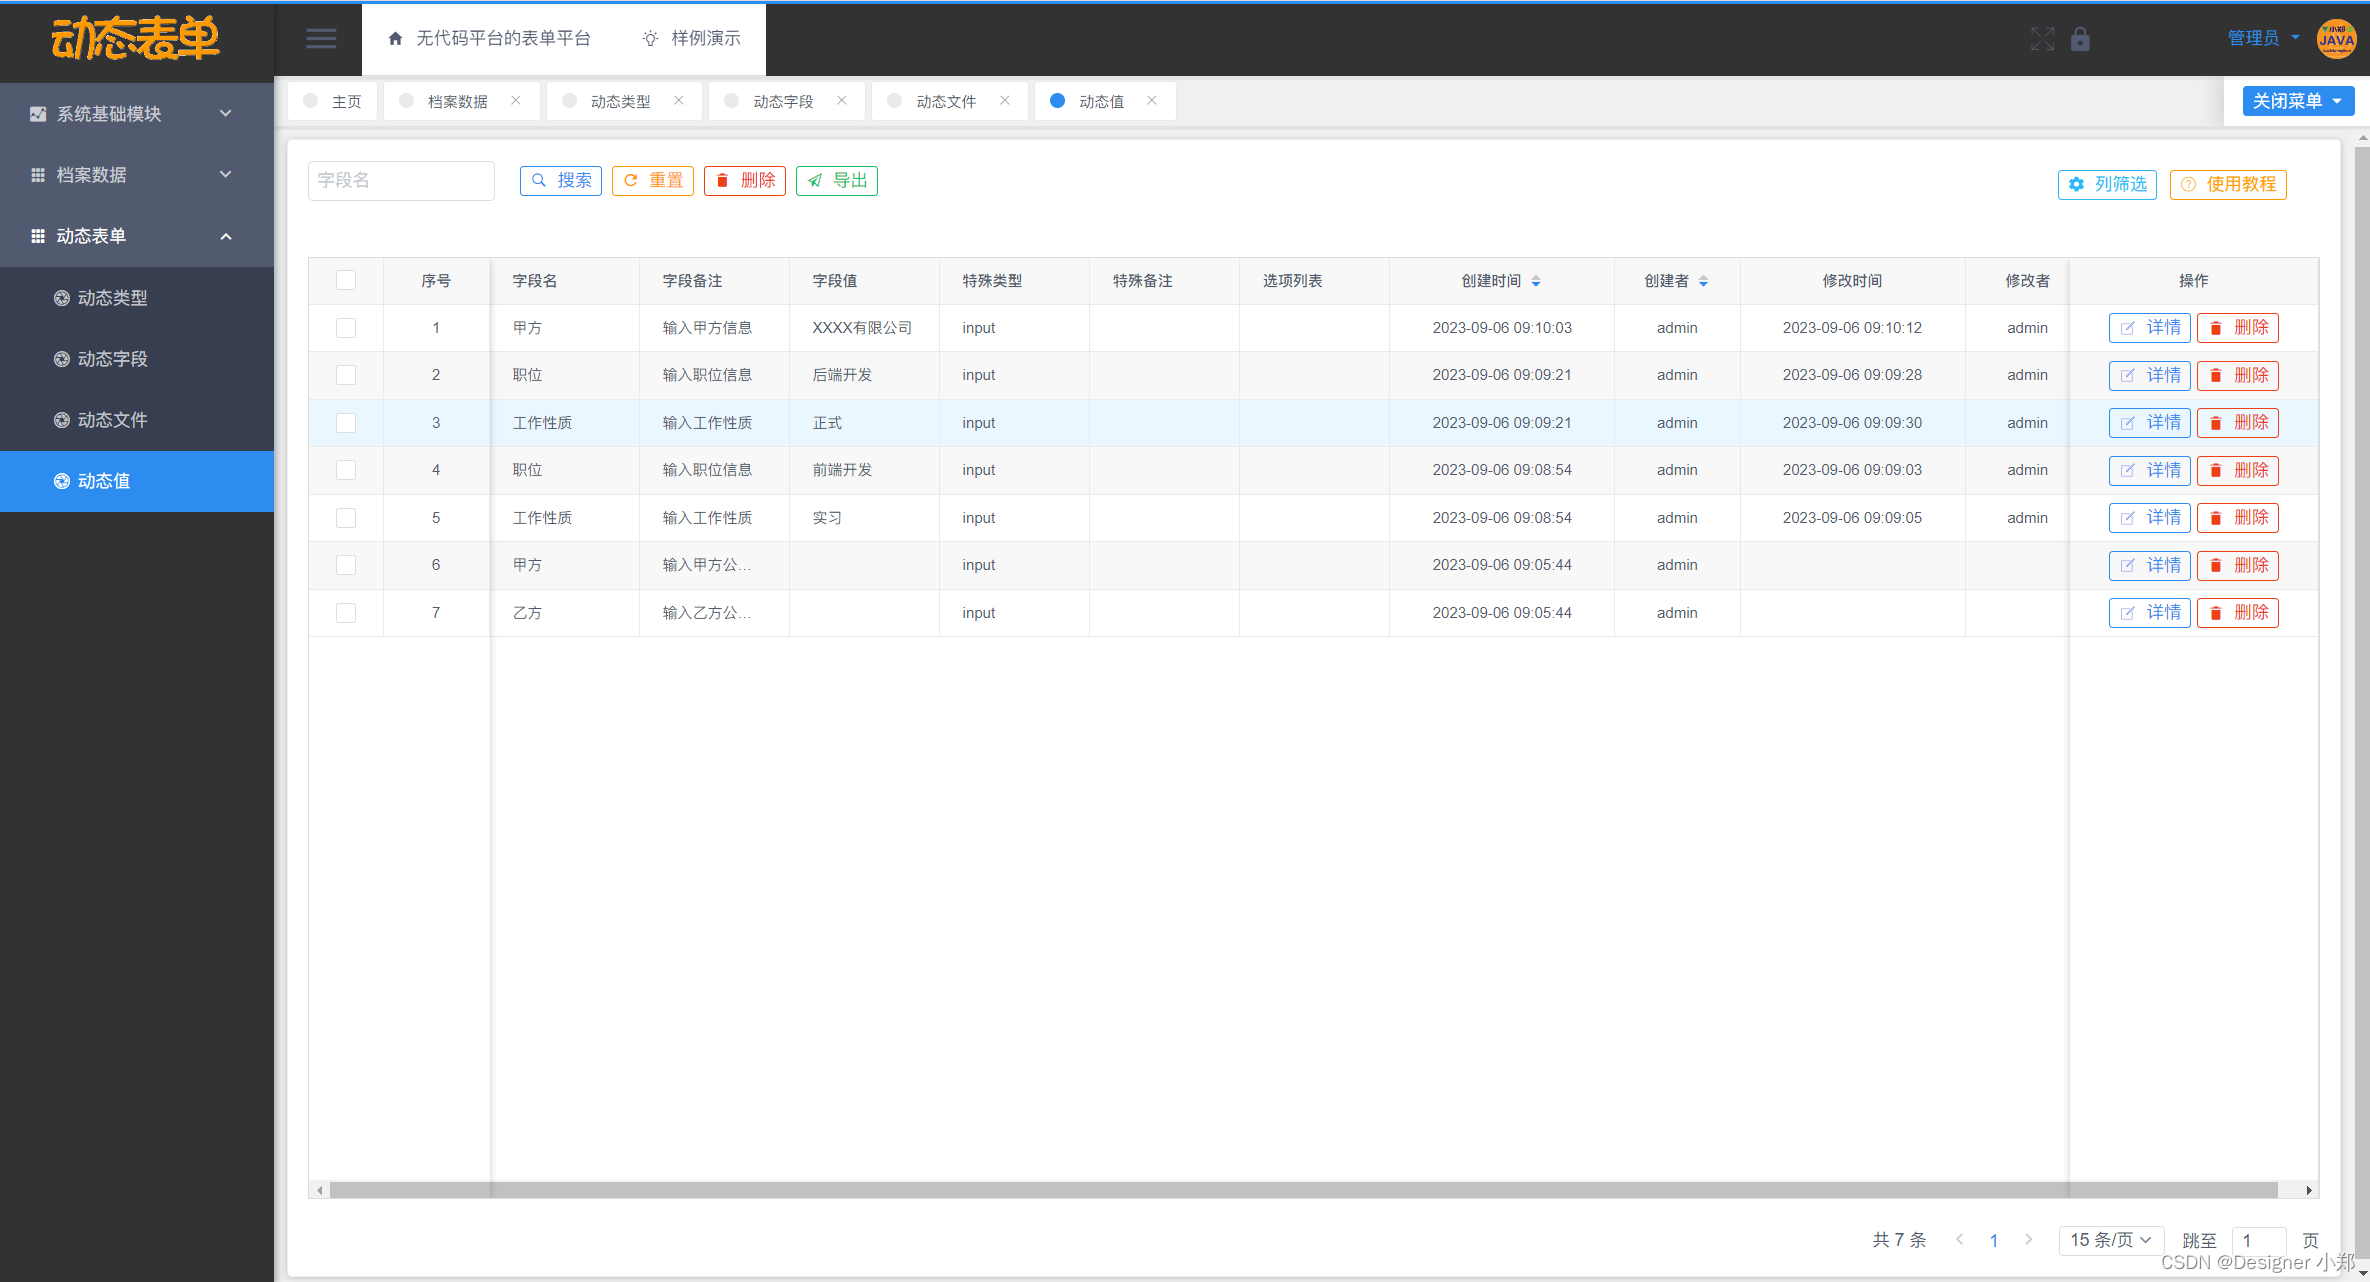
Task: Click the 动态表单 sidebar menu icon
Action: pos(35,235)
